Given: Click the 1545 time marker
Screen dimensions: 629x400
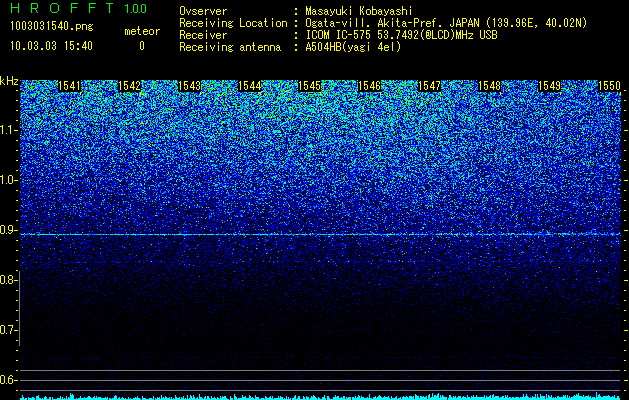Looking at the screenshot, I should click(x=310, y=86).
